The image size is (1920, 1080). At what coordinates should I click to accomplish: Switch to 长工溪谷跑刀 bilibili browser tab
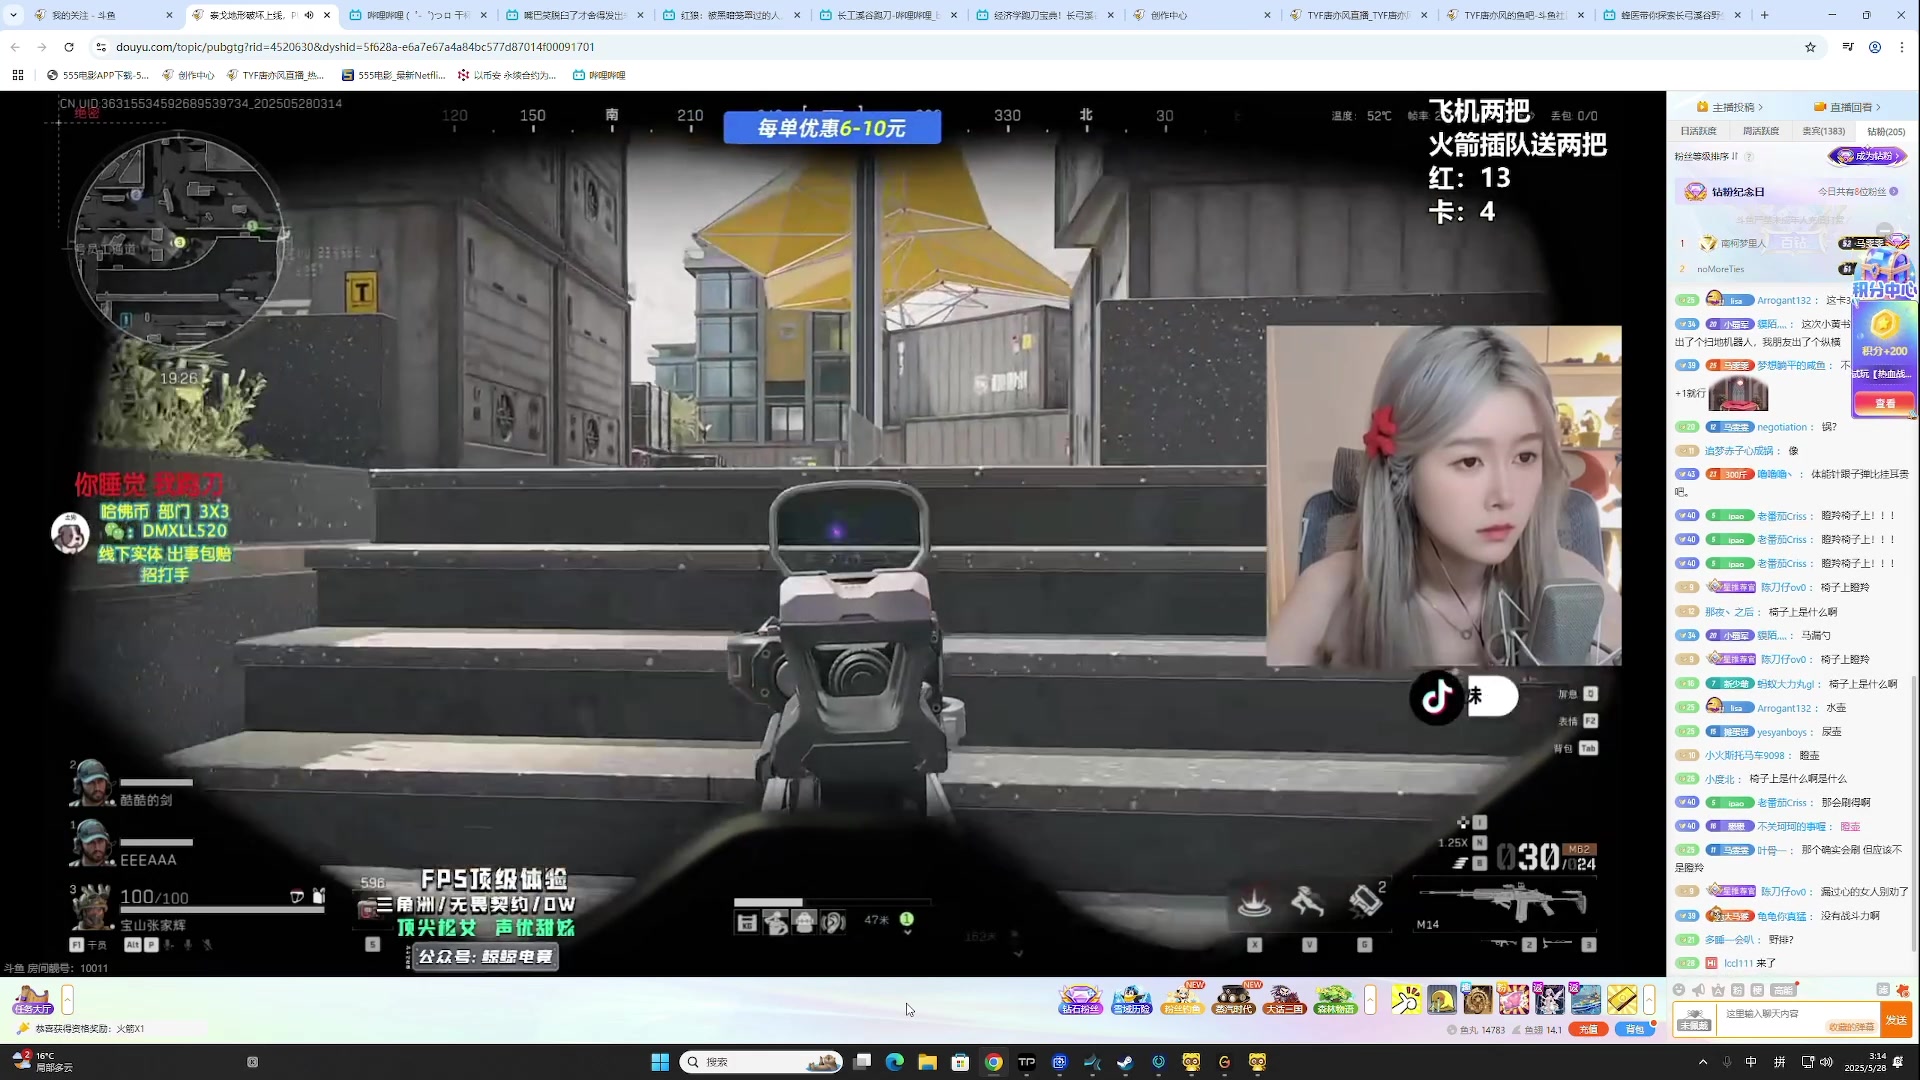pyautogui.click(x=888, y=15)
